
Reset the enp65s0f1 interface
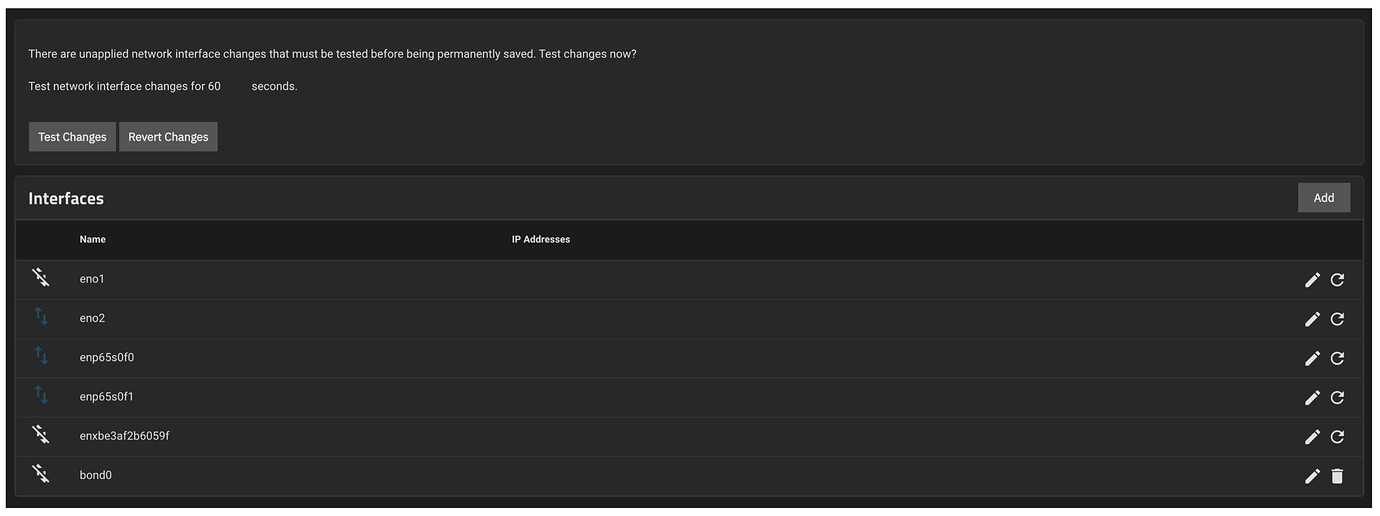pyautogui.click(x=1337, y=398)
